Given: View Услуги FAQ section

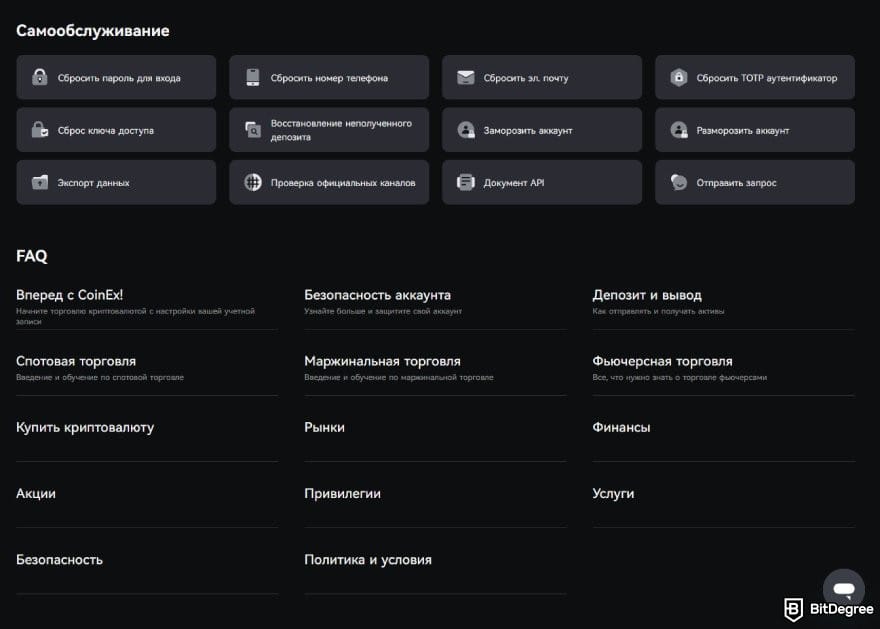Looking at the screenshot, I should pyautogui.click(x=613, y=493).
